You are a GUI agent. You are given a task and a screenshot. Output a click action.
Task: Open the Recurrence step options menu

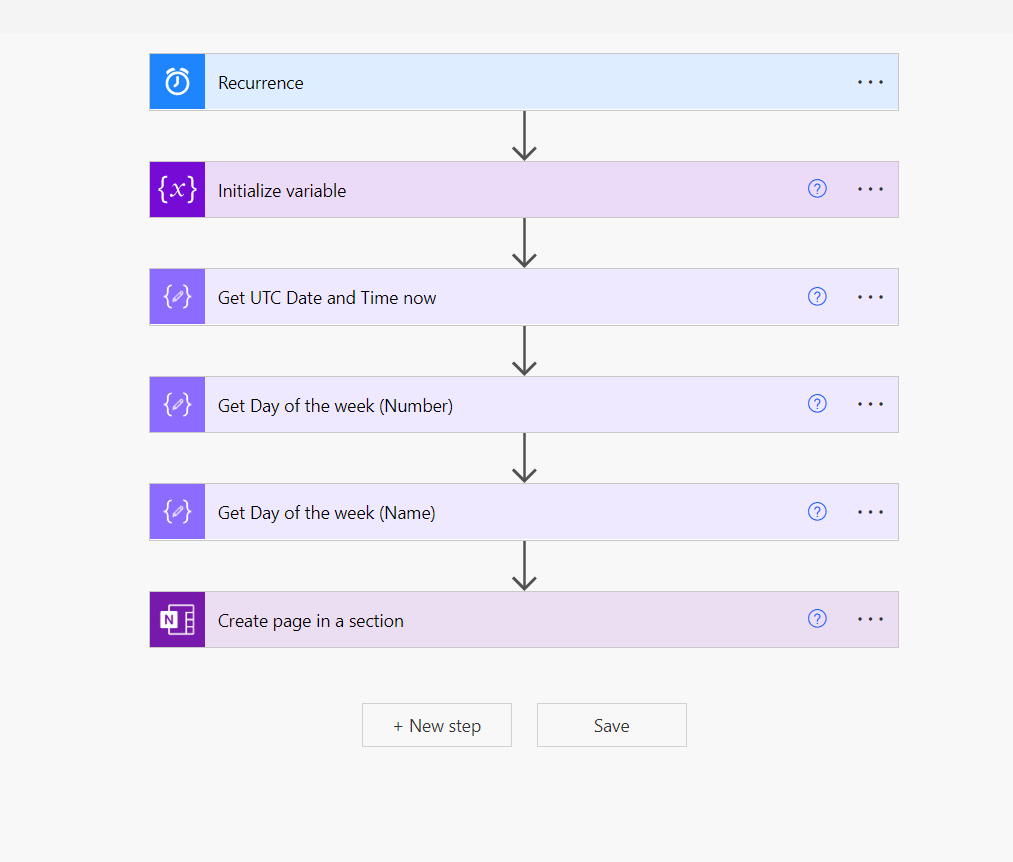click(x=870, y=82)
